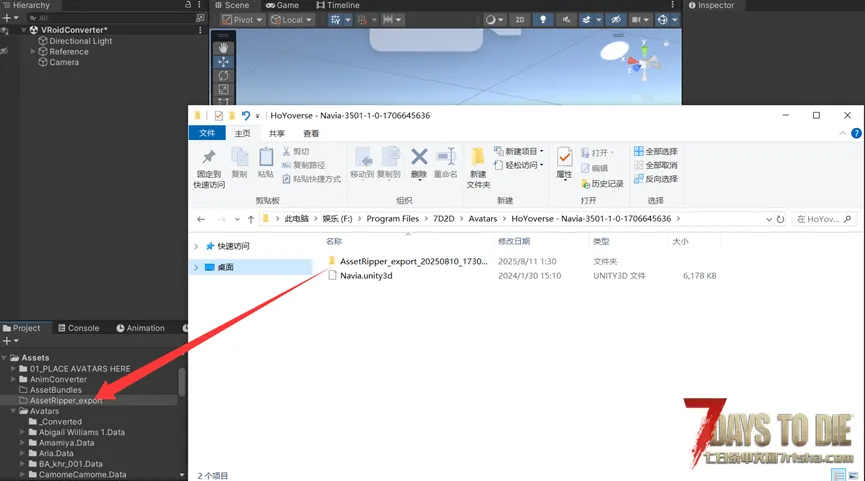The width and height of the screenshot is (865, 481).
Task: Open the Animation tab
Action: (141, 328)
